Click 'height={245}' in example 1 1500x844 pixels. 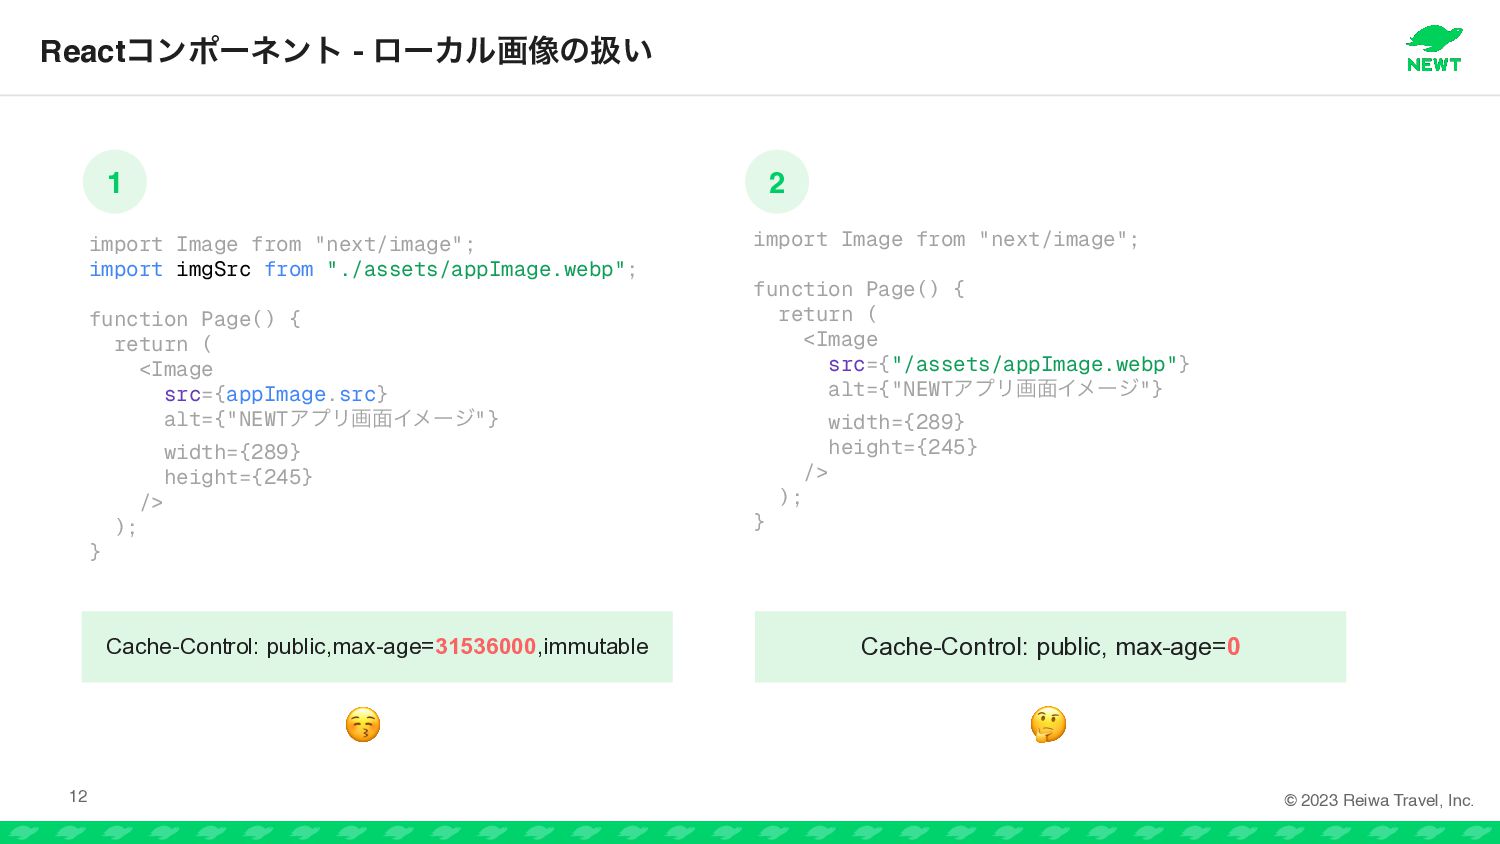[x=239, y=478]
